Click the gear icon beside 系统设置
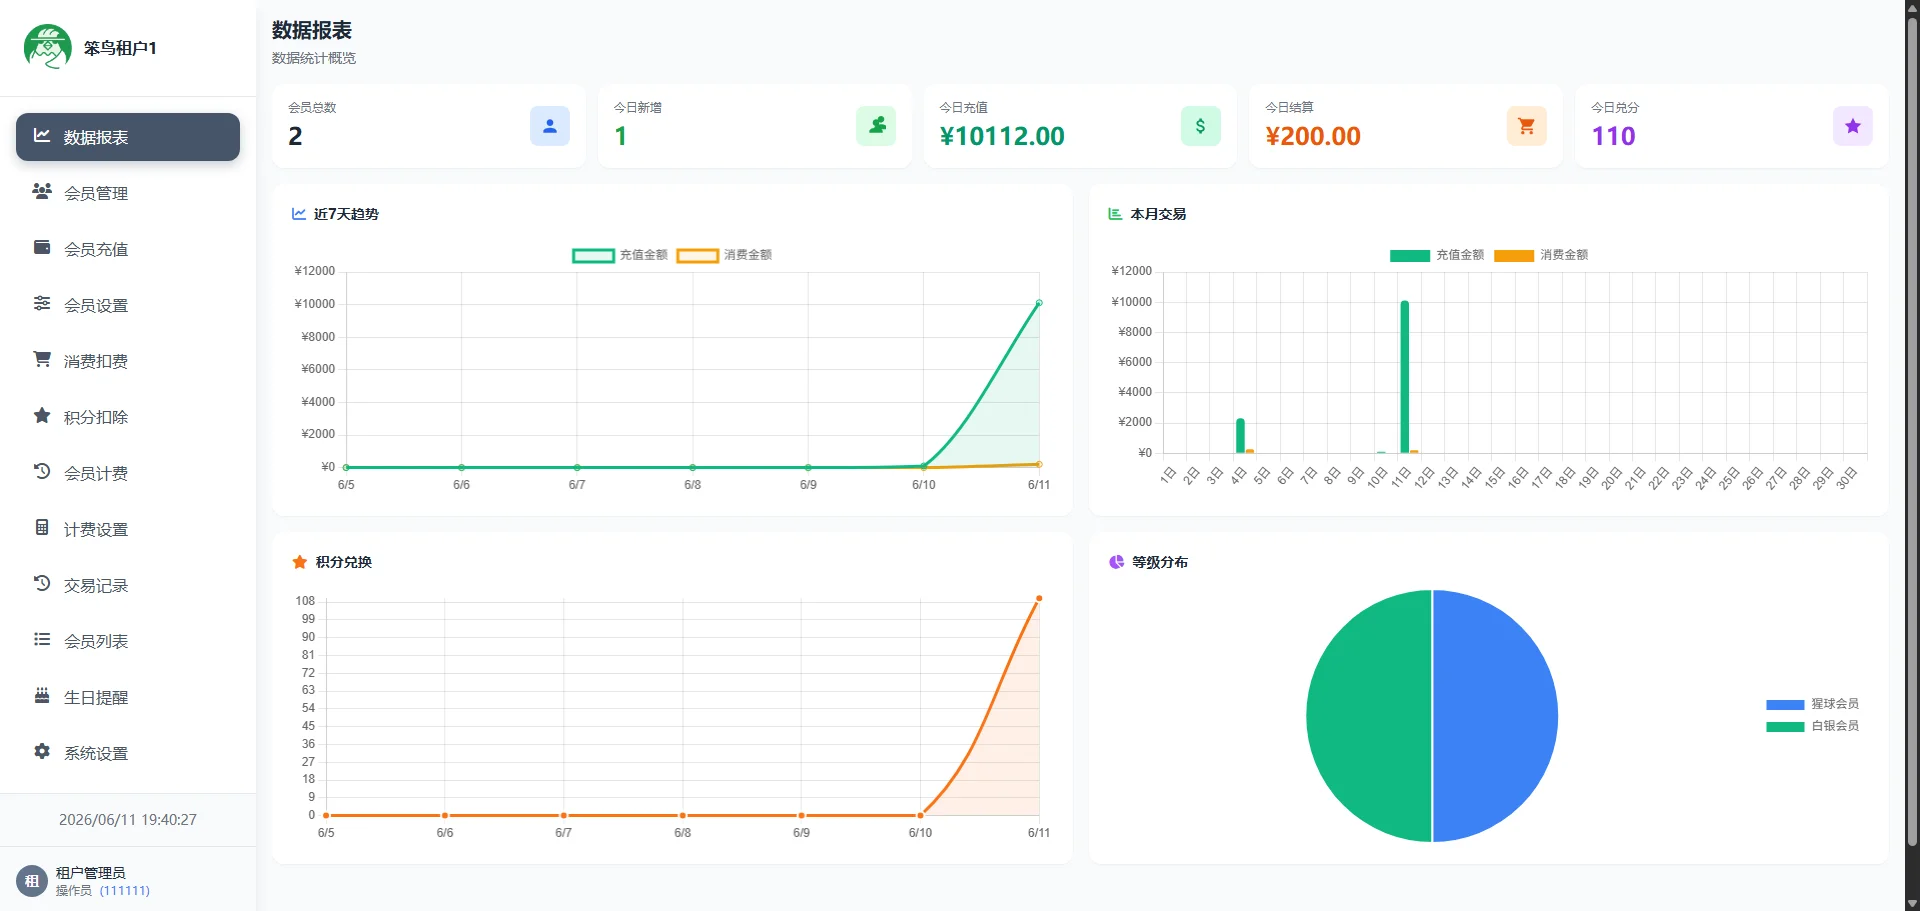Screen dimensions: 1920x911 pos(42,751)
